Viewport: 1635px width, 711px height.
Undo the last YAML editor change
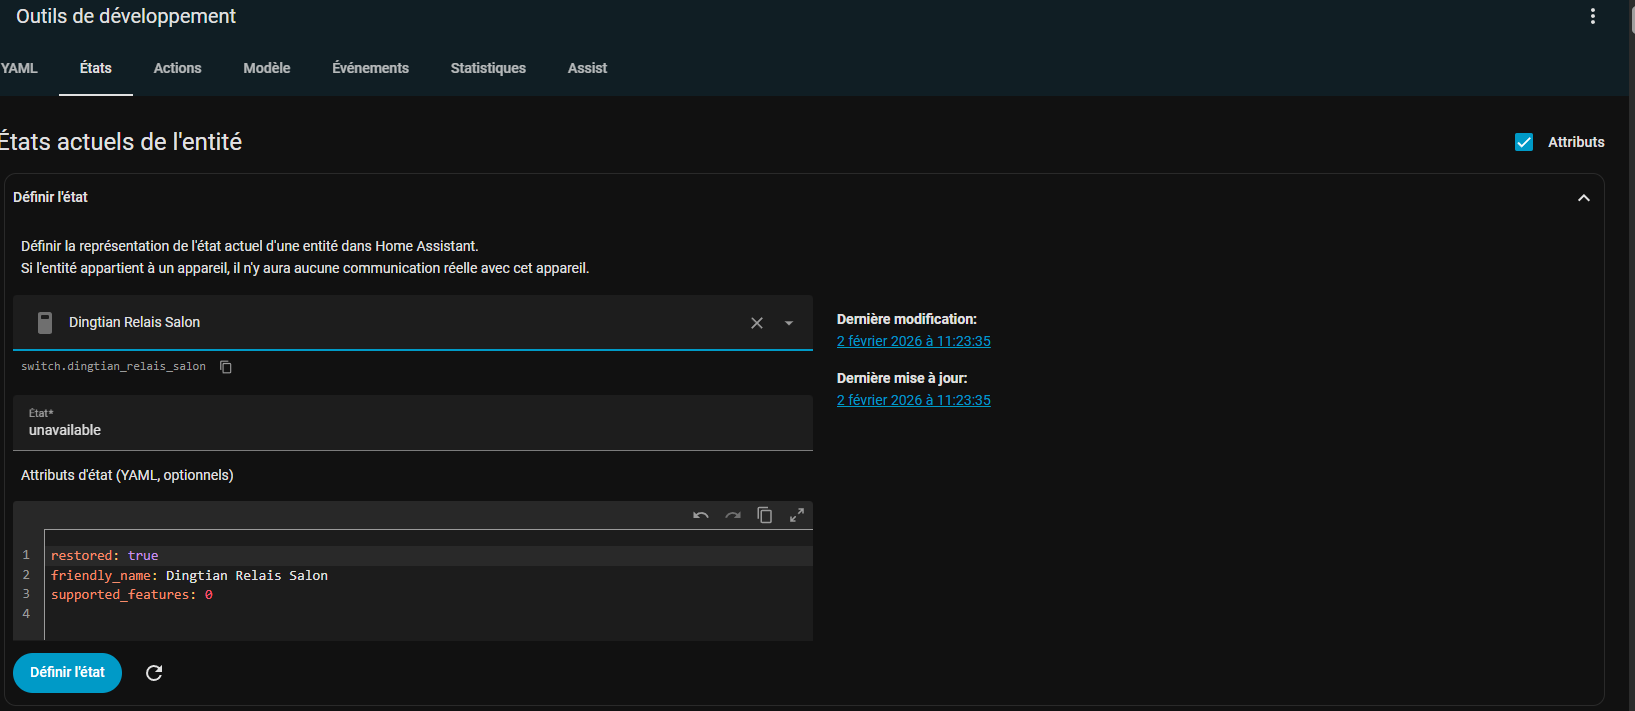[x=701, y=515]
